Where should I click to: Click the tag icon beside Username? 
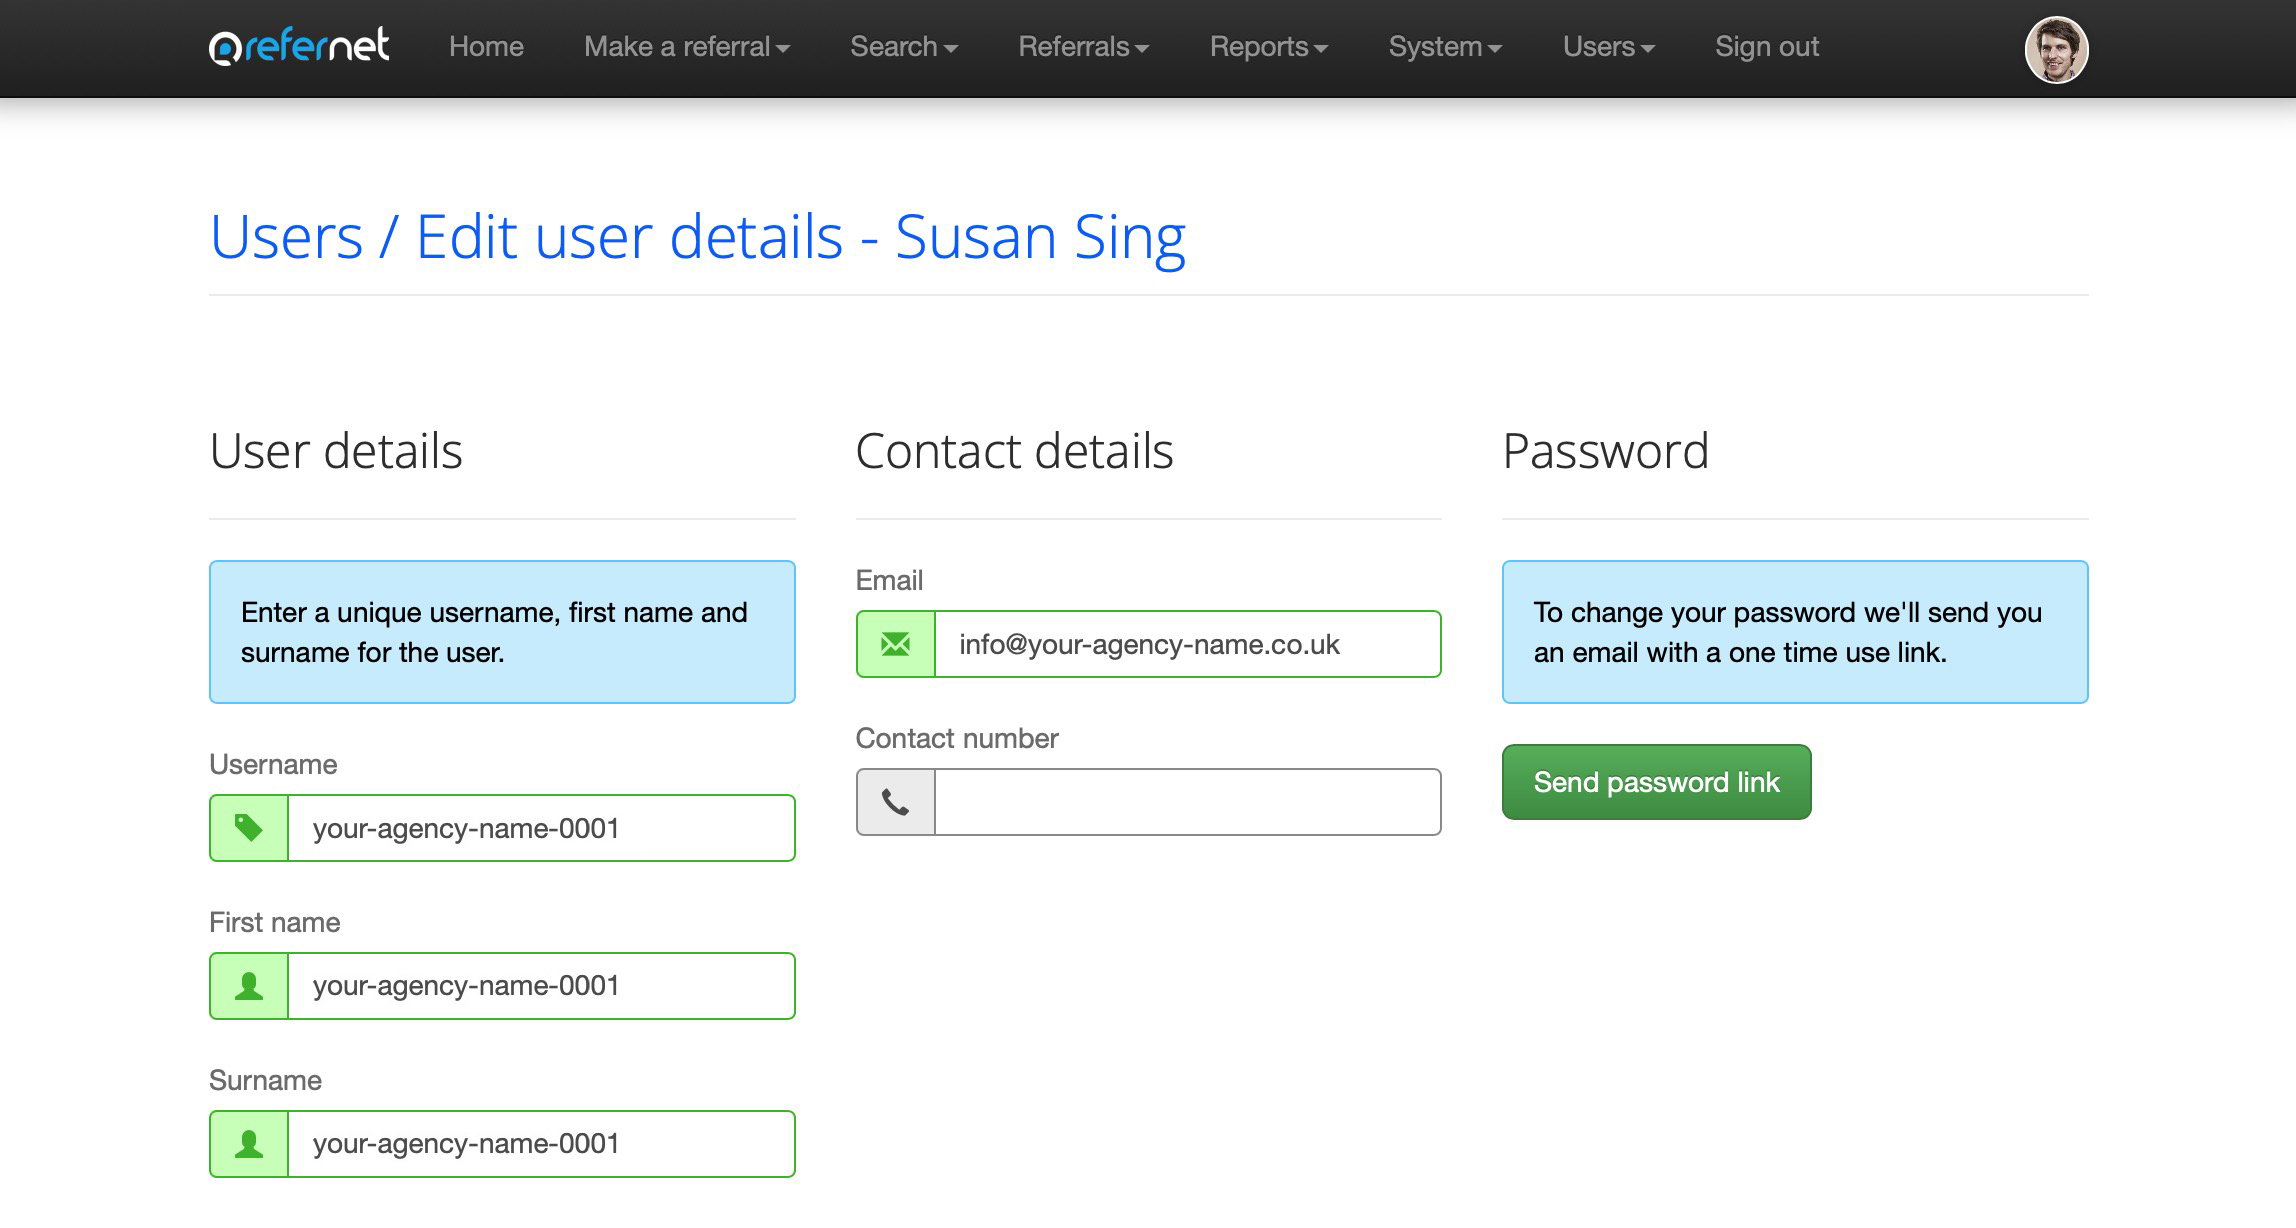point(249,828)
